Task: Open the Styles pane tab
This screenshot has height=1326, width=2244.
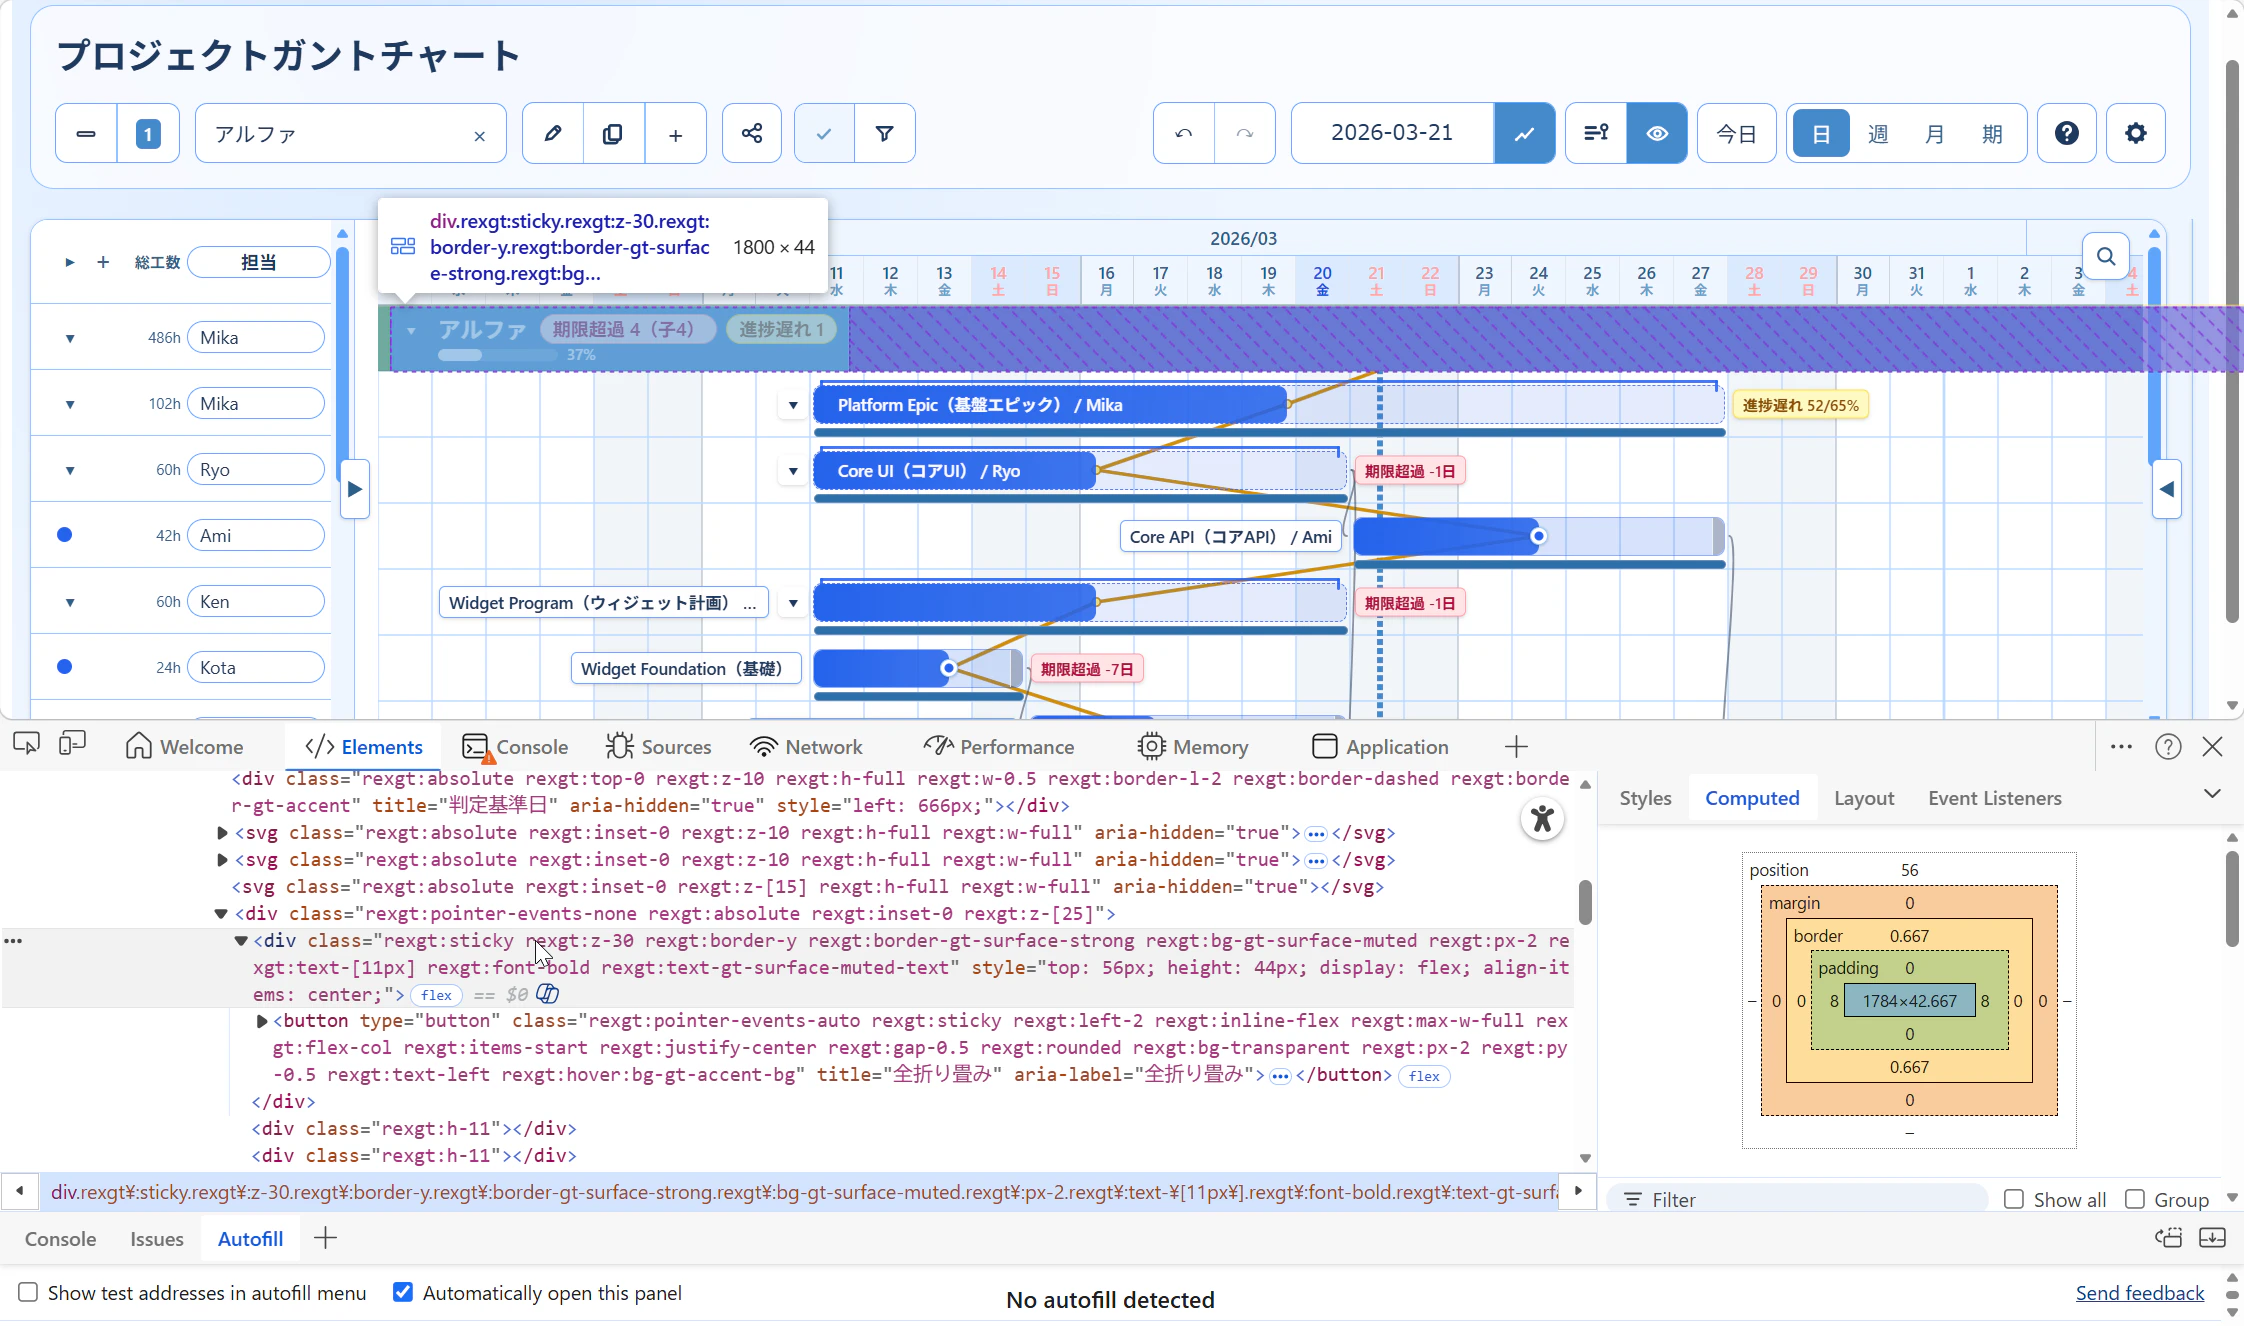Action: (x=1645, y=798)
